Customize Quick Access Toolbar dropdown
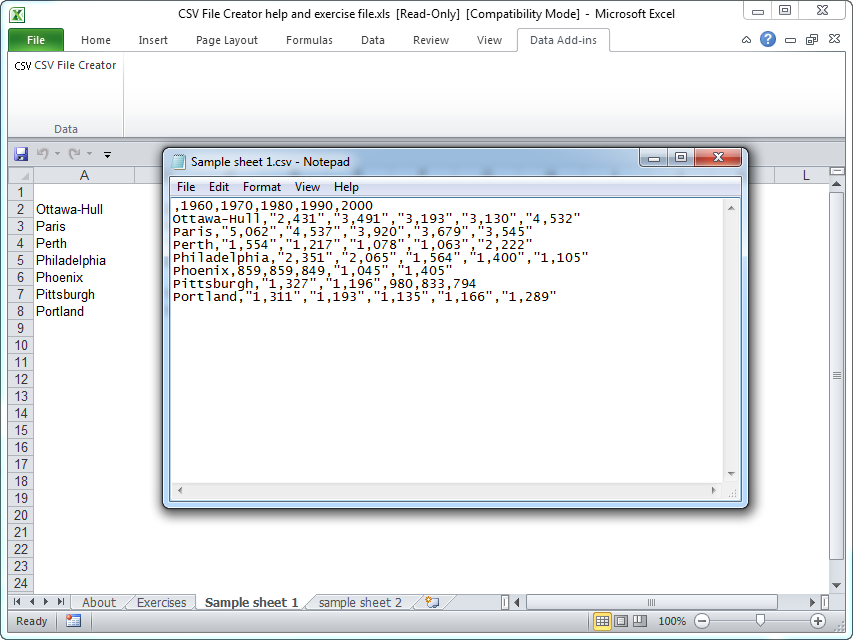This screenshot has width=853, height=640. point(108,155)
